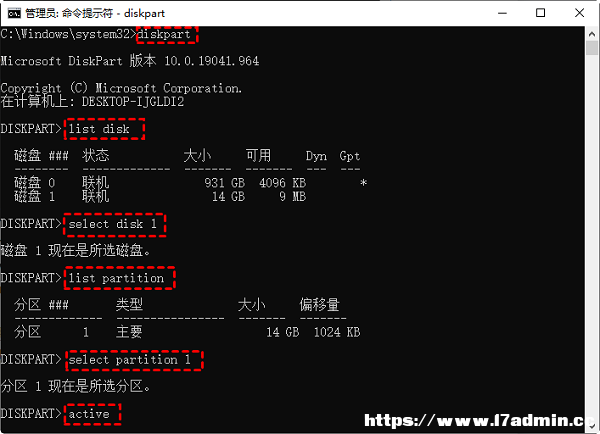Click the command prompt title bar icon

[14, 13]
